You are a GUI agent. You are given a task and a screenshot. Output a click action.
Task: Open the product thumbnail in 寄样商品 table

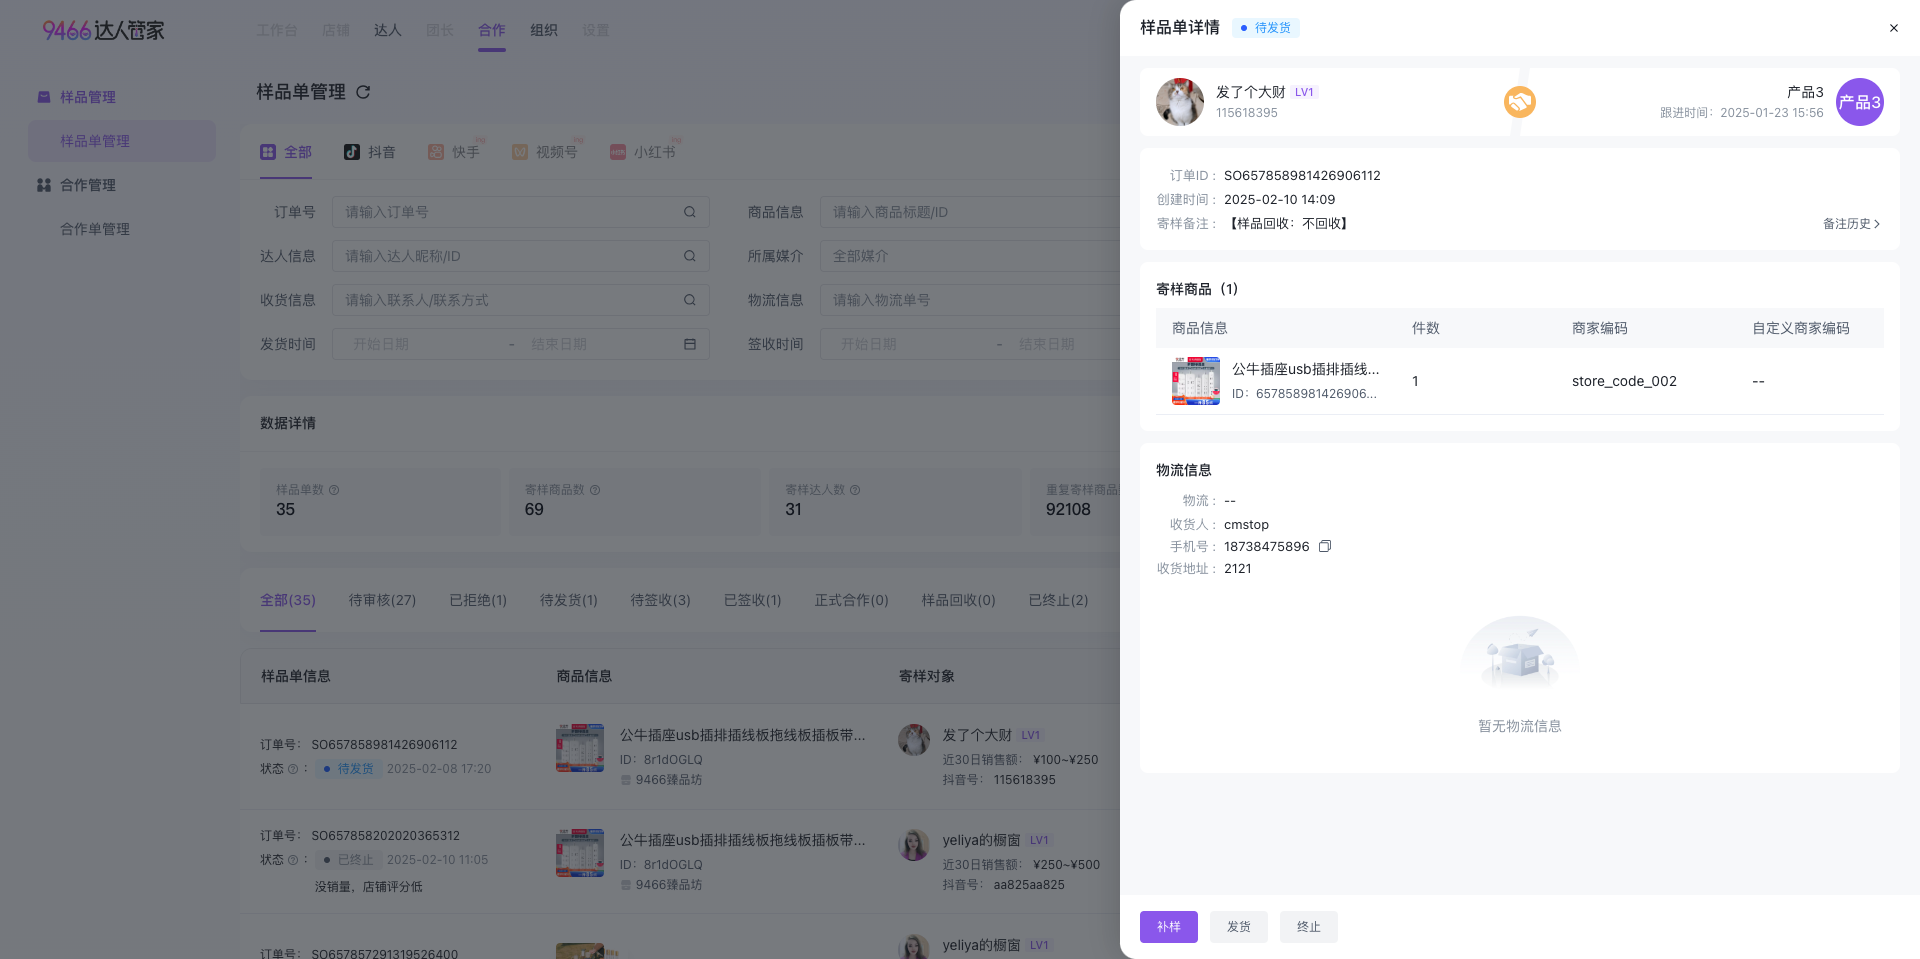[1196, 381]
